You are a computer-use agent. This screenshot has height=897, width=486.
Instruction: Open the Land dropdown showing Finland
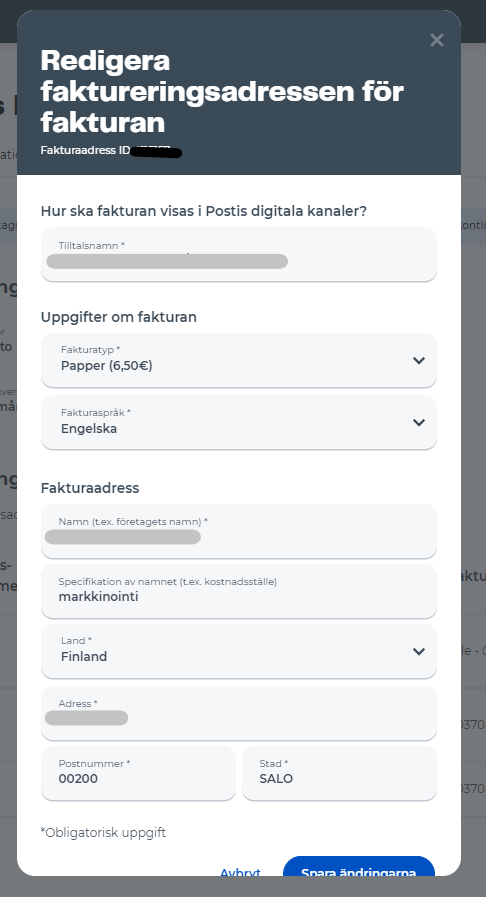click(x=239, y=652)
